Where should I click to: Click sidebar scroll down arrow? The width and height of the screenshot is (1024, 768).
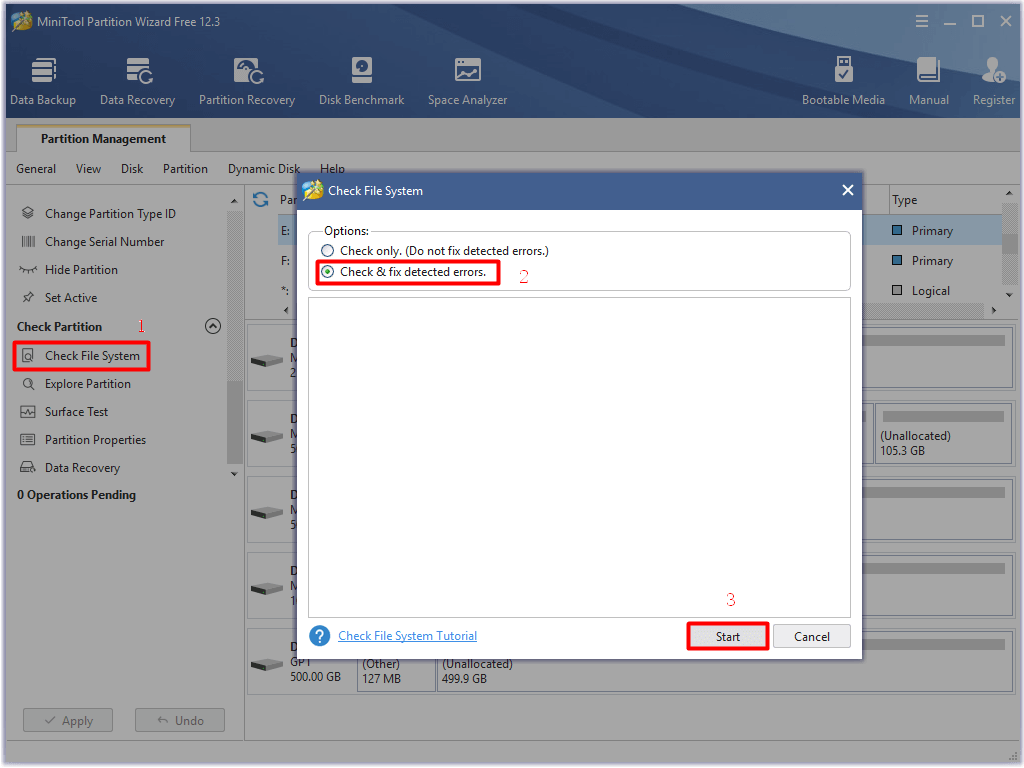(x=234, y=474)
